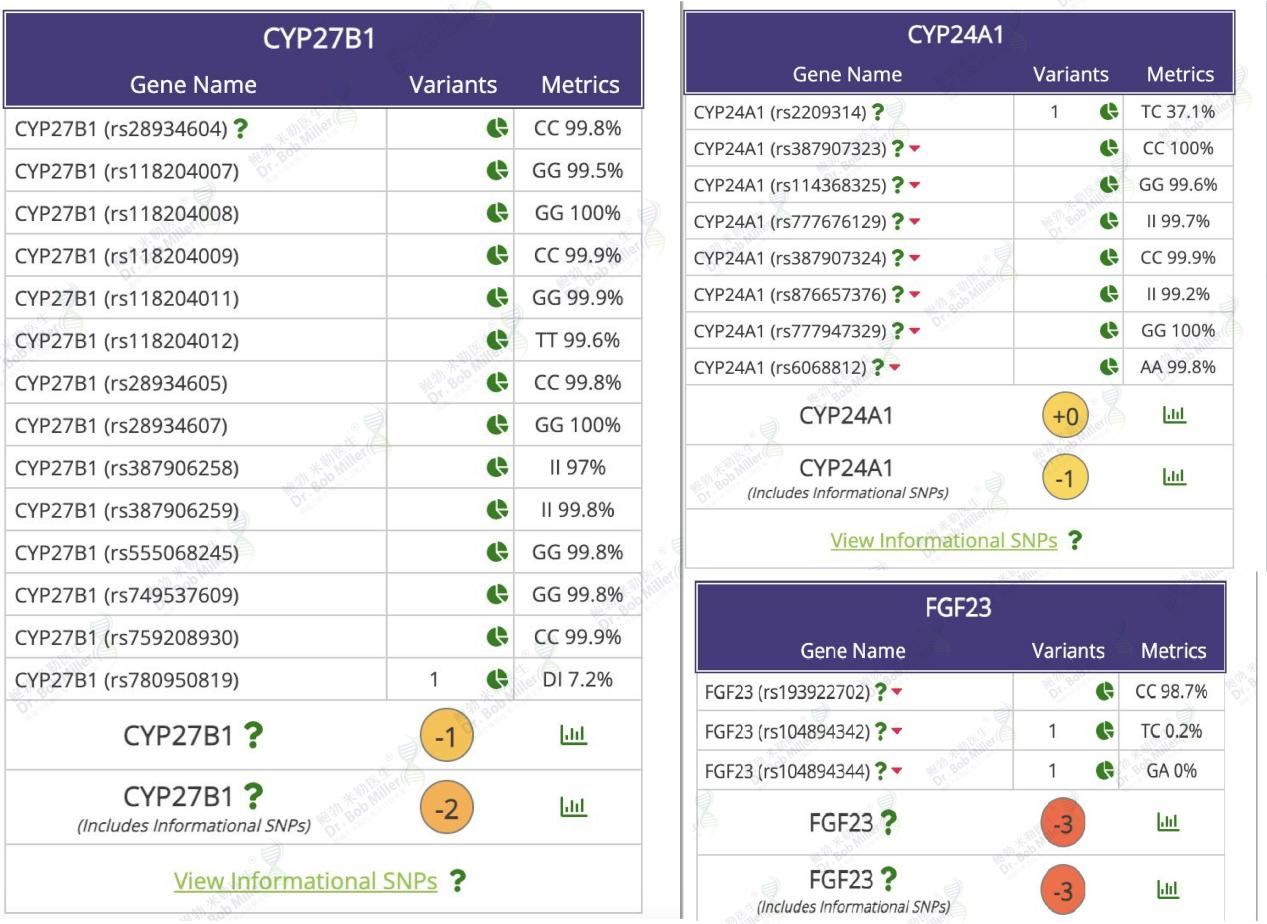
Task: Open pie chart for CYP27B1 rs780950819
Action: [497, 680]
